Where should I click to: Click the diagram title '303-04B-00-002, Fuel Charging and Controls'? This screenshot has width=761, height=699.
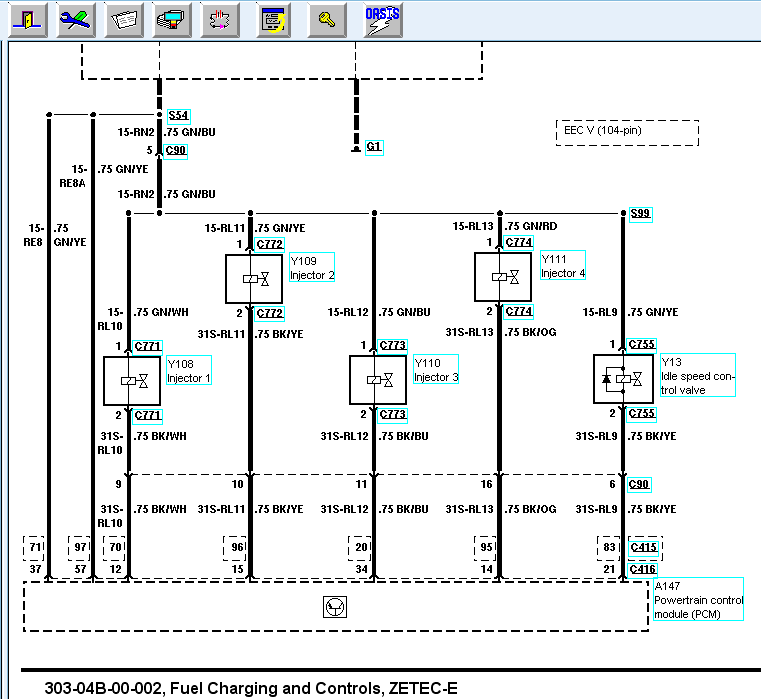pos(251,688)
